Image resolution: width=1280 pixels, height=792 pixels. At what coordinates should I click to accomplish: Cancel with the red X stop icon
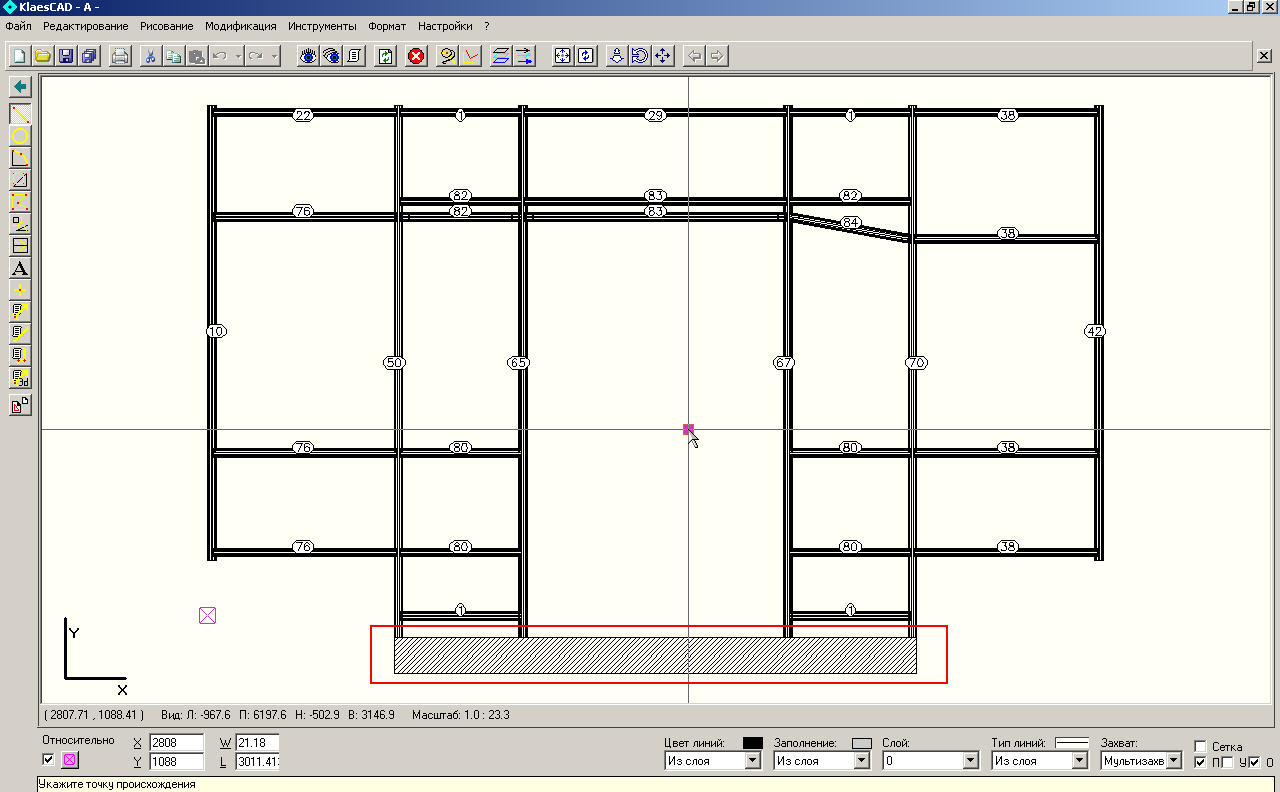[416, 56]
